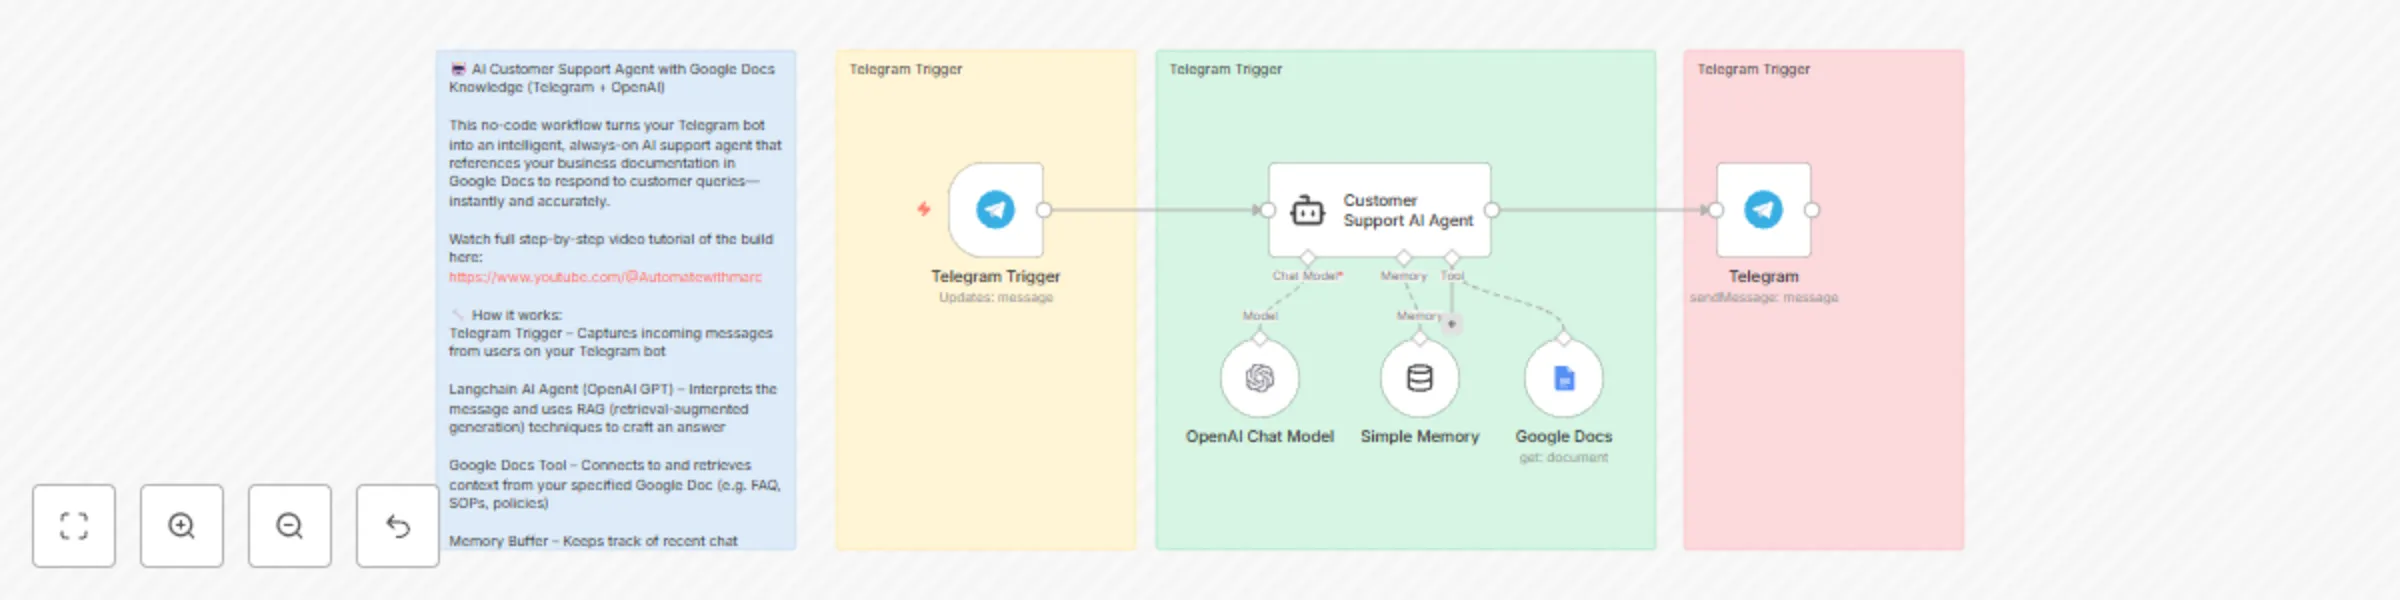Click the blue sticky note title text
Viewport: 2400px width, 600px height.
612,78
